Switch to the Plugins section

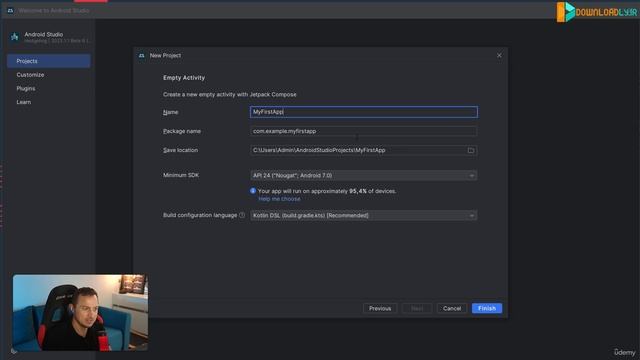click(x=26, y=89)
